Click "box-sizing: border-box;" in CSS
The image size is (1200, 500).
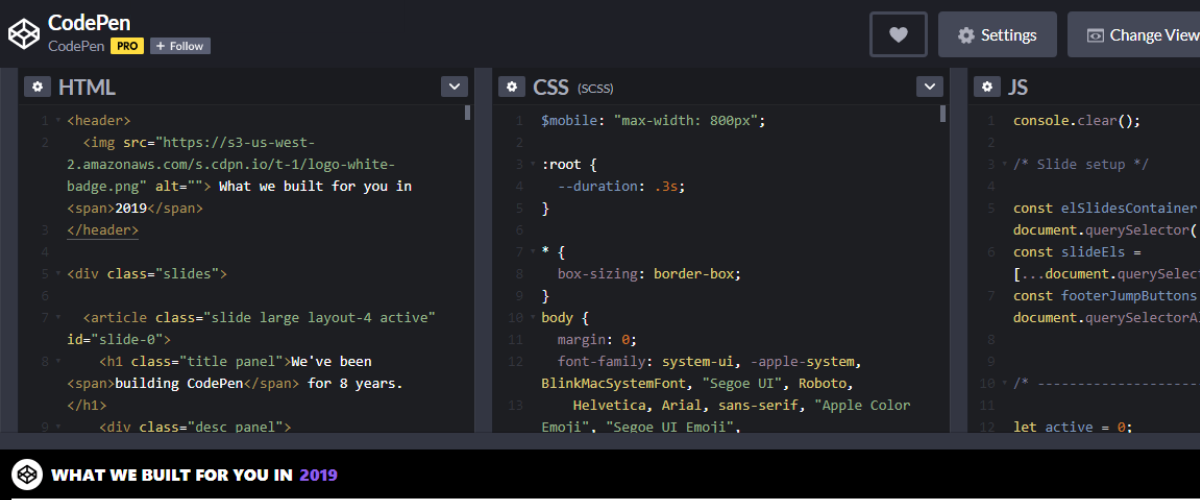[x=649, y=274]
